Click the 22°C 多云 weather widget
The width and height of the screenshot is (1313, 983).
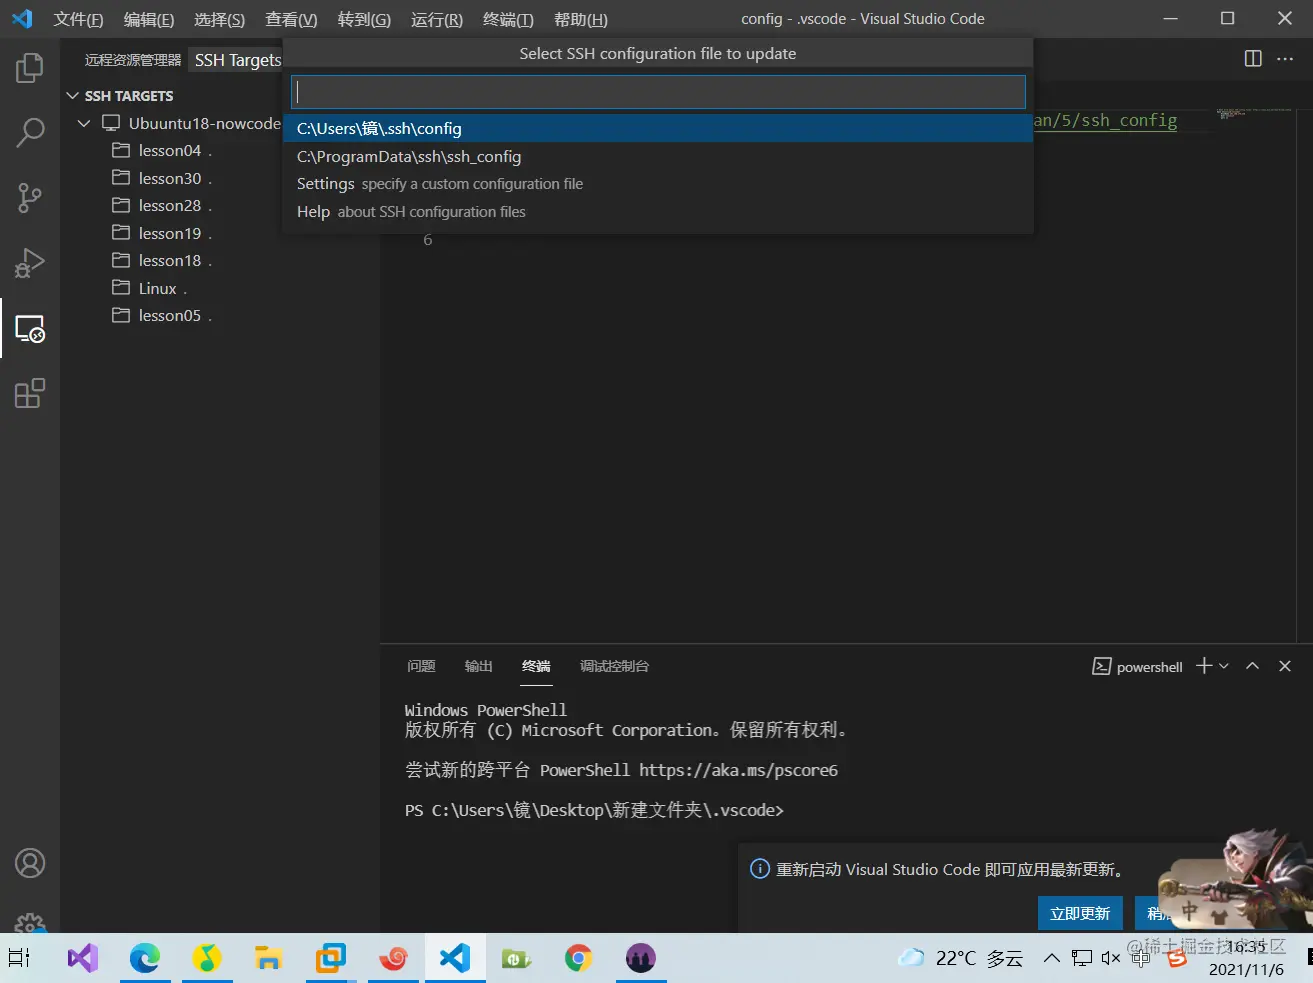[960, 958]
